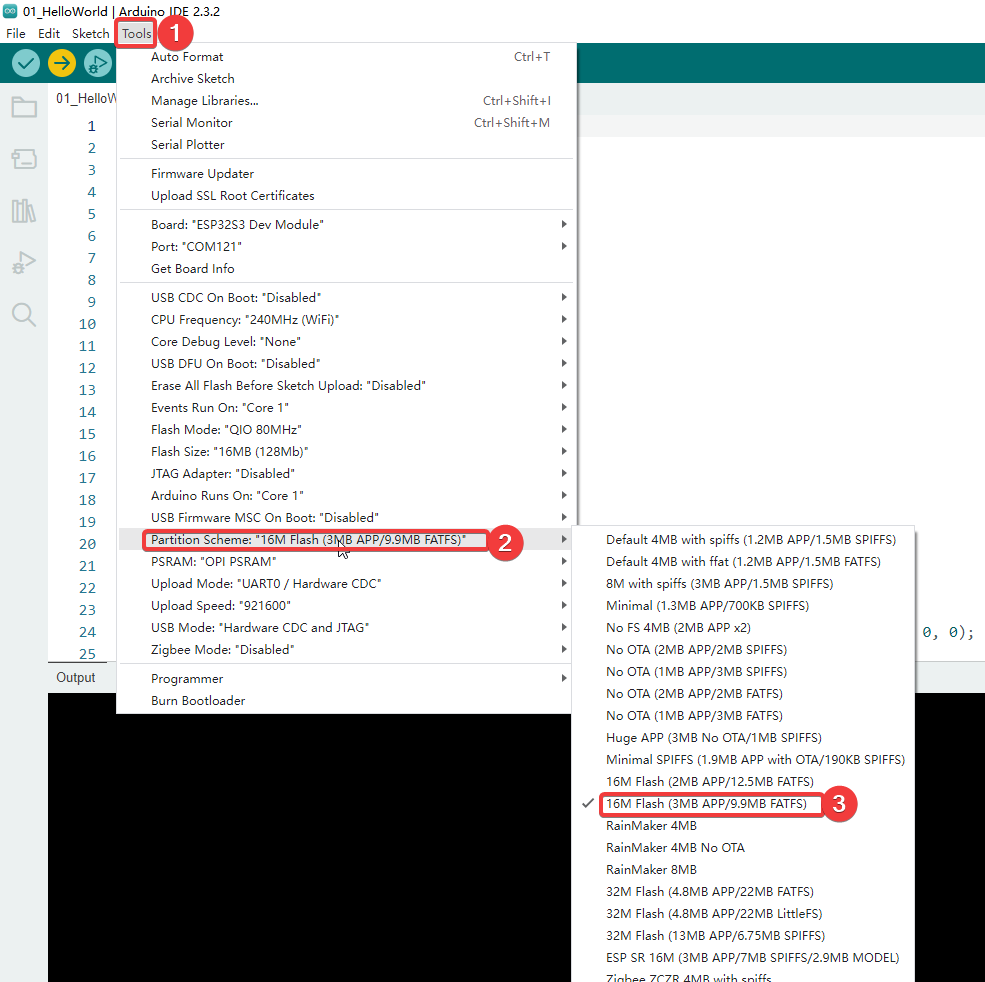985x982 pixels.
Task: Expand PSRAM: OPI PSRAM submenu
Action: (x=346, y=561)
